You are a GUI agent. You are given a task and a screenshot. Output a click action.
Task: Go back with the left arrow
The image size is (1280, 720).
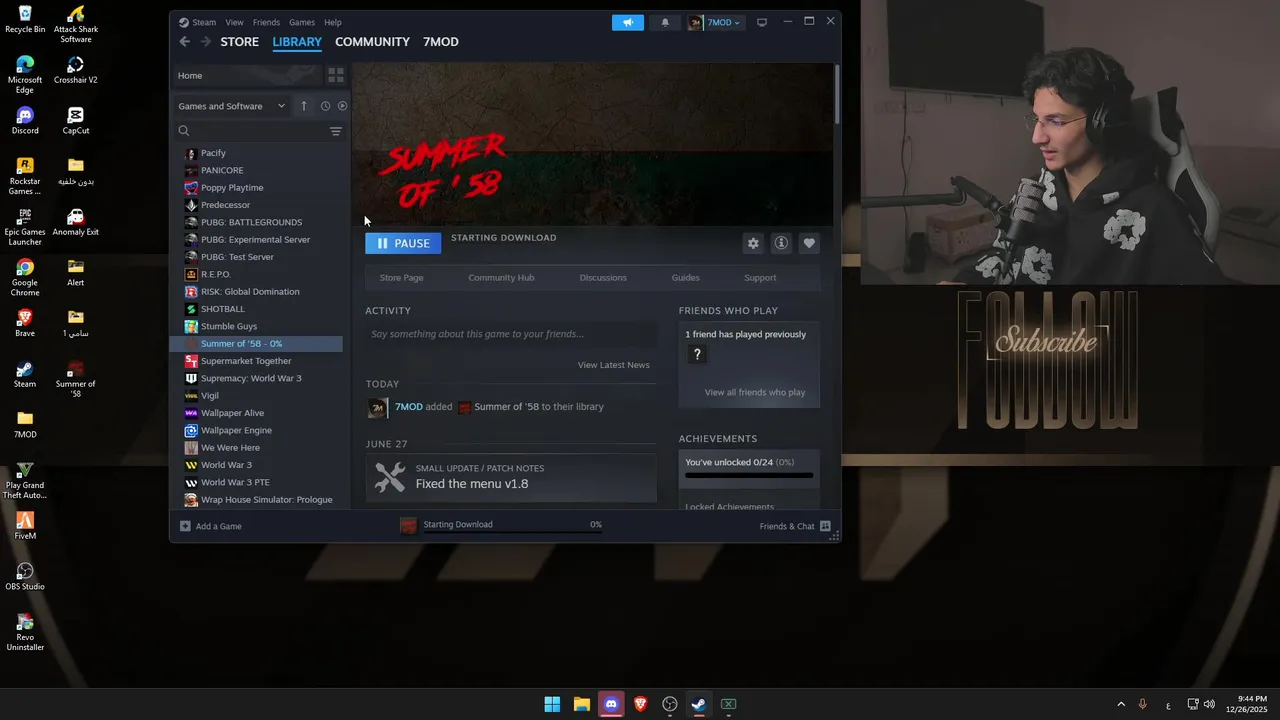184,41
